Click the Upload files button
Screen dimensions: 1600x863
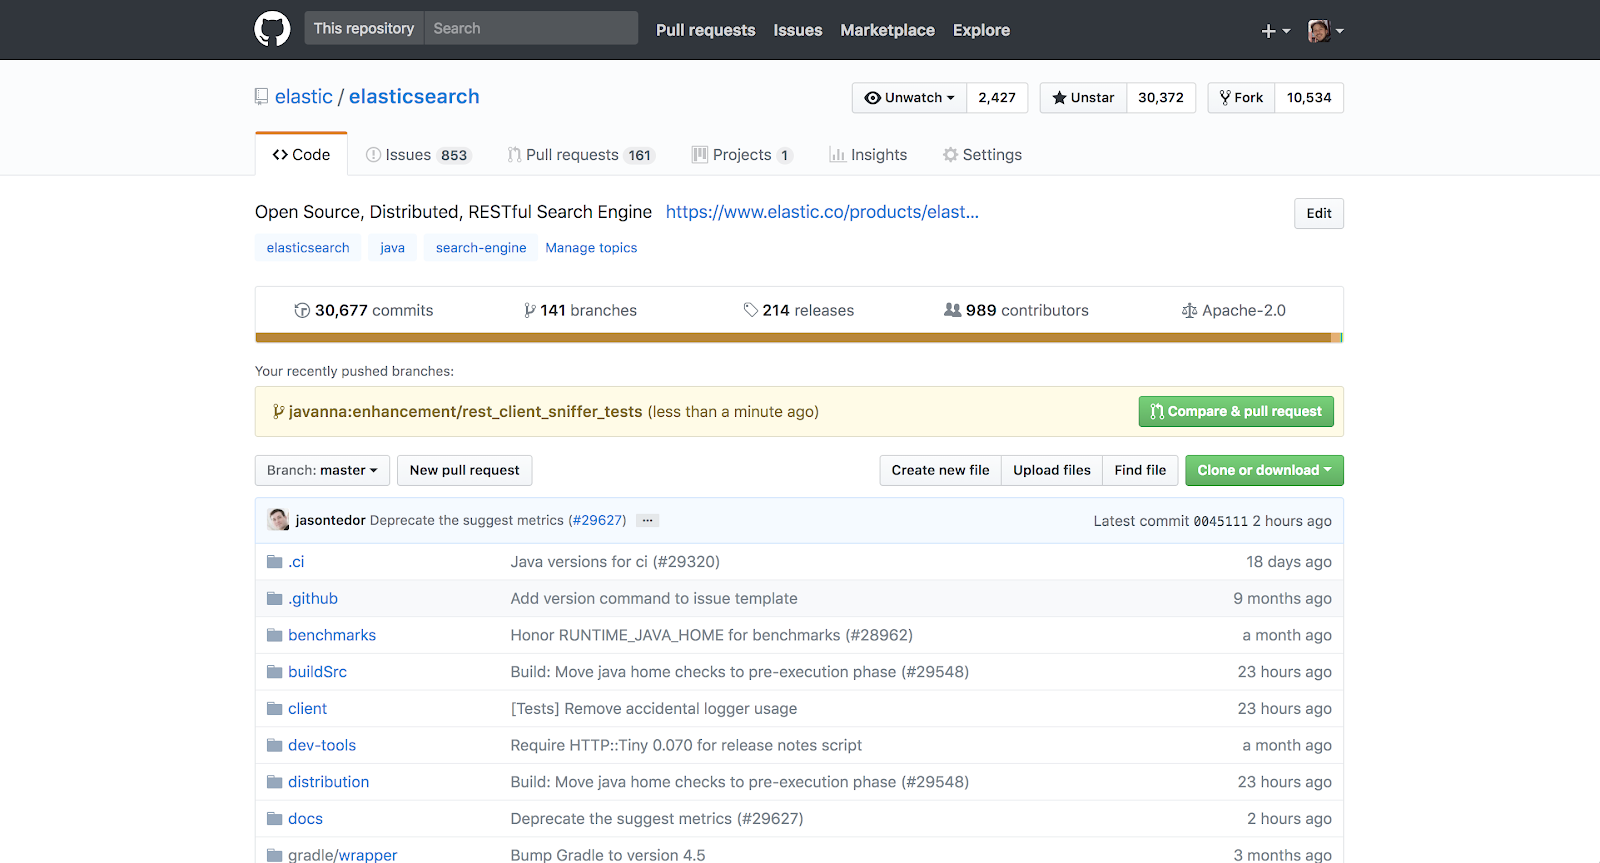tap(1052, 471)
